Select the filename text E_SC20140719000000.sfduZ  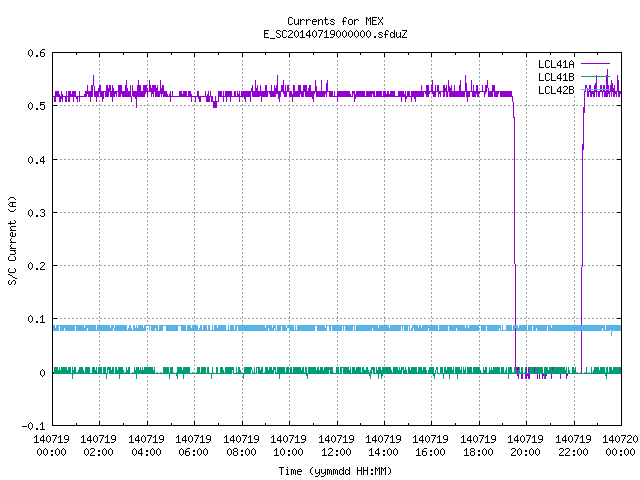(x=335, y=34)
